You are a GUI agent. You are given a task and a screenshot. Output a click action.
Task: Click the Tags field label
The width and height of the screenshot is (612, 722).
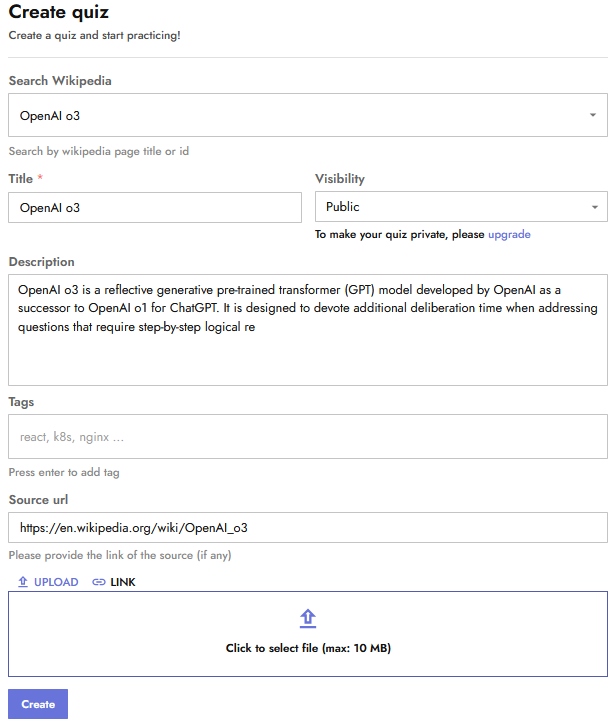click(x=21, y=402)
